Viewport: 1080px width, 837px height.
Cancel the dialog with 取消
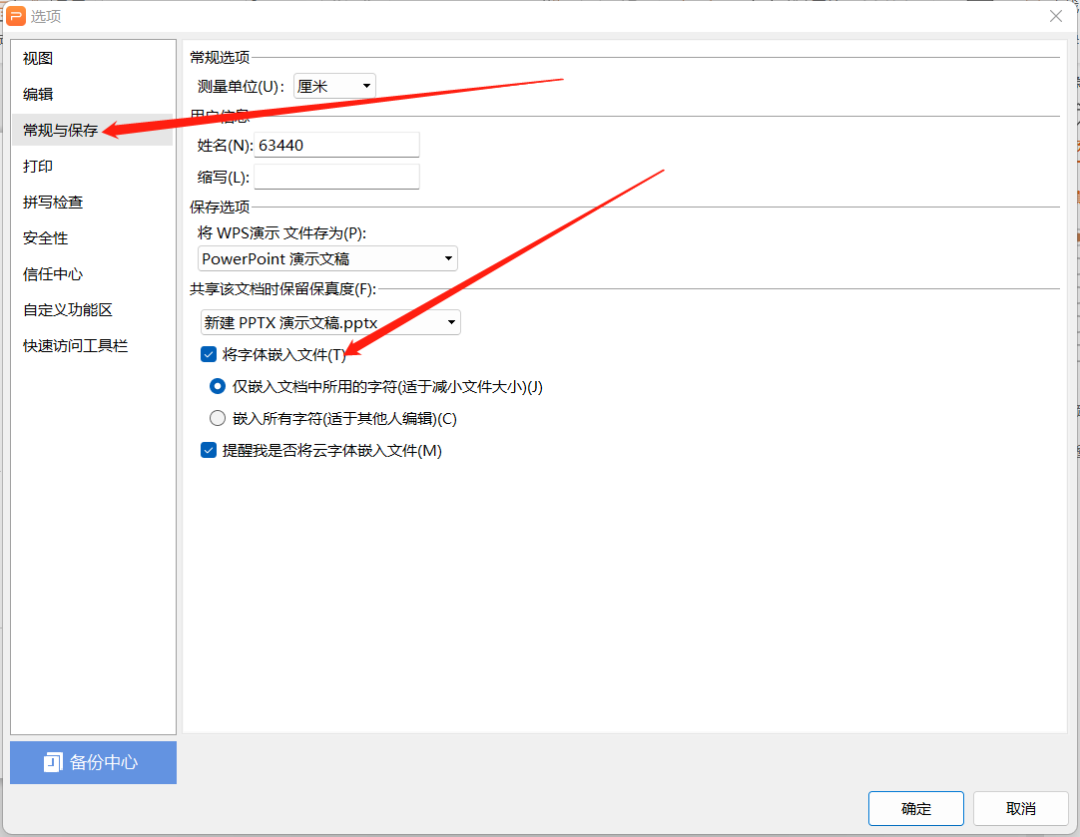1020,808
